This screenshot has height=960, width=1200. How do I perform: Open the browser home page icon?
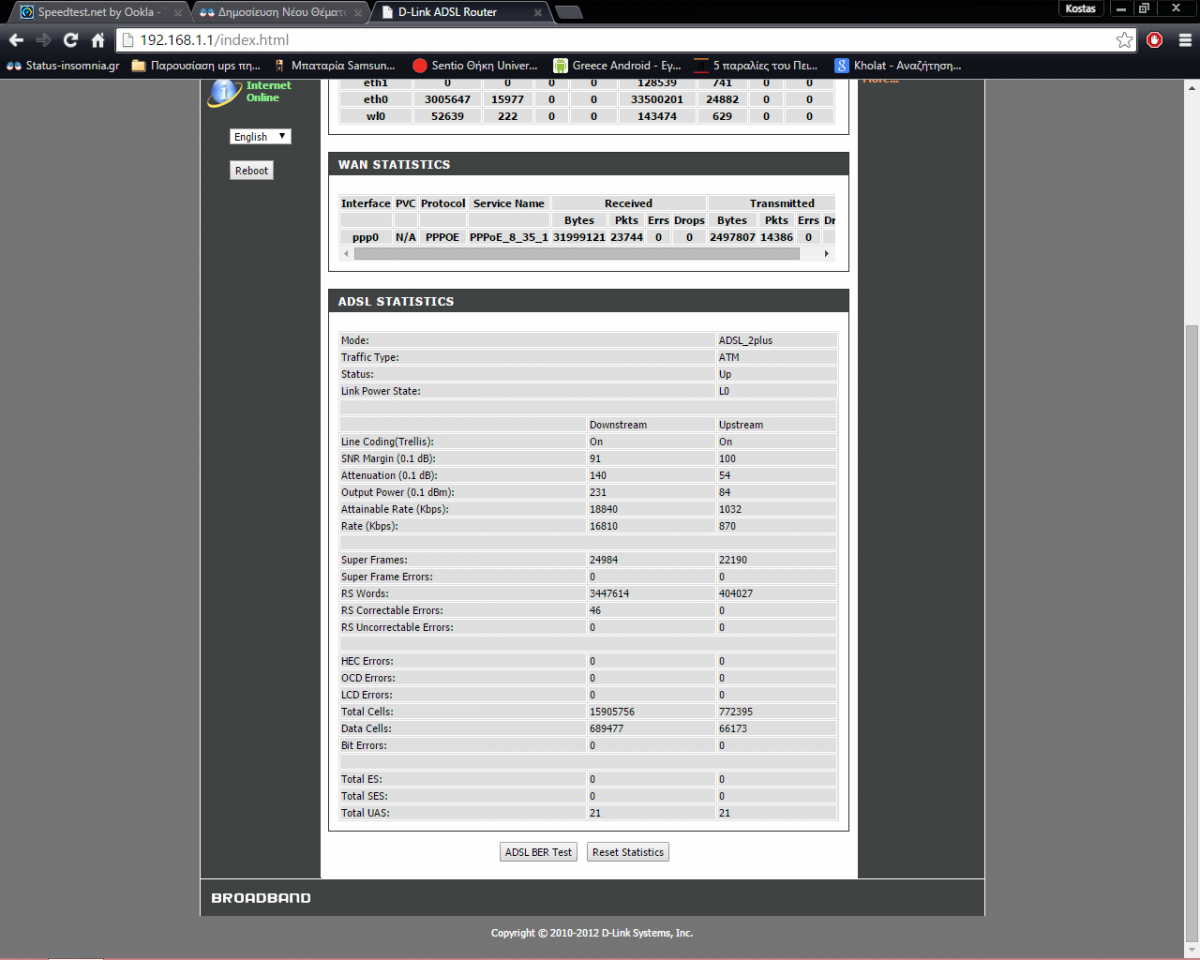(97, 40)
